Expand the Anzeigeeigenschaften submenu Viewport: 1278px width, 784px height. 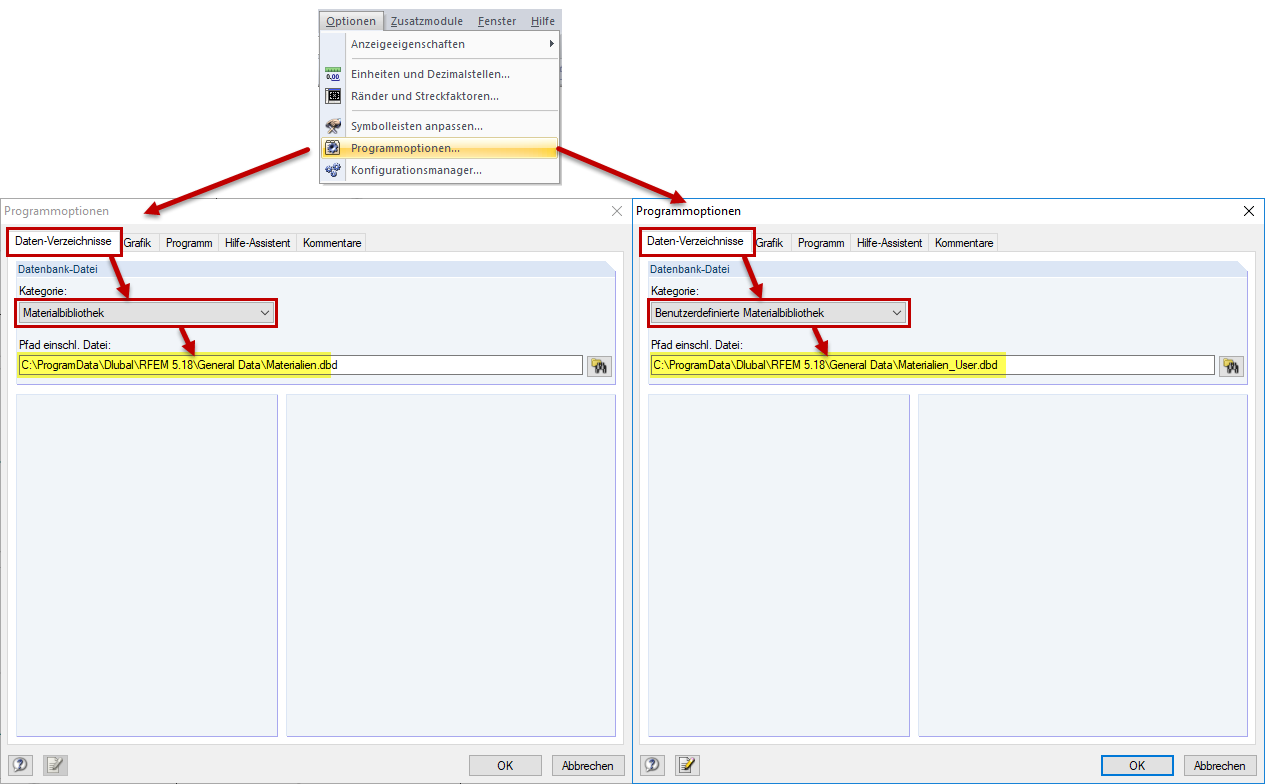coord(440,44)
